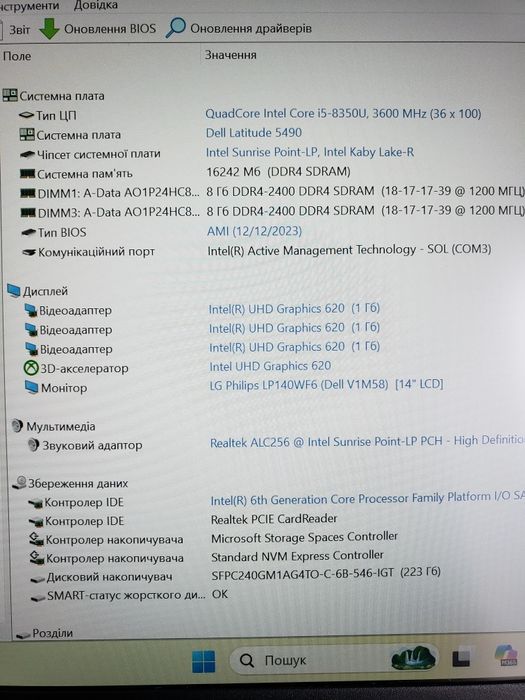Select the SMART-статус жорсткого диска row

[x=129, y=596]
